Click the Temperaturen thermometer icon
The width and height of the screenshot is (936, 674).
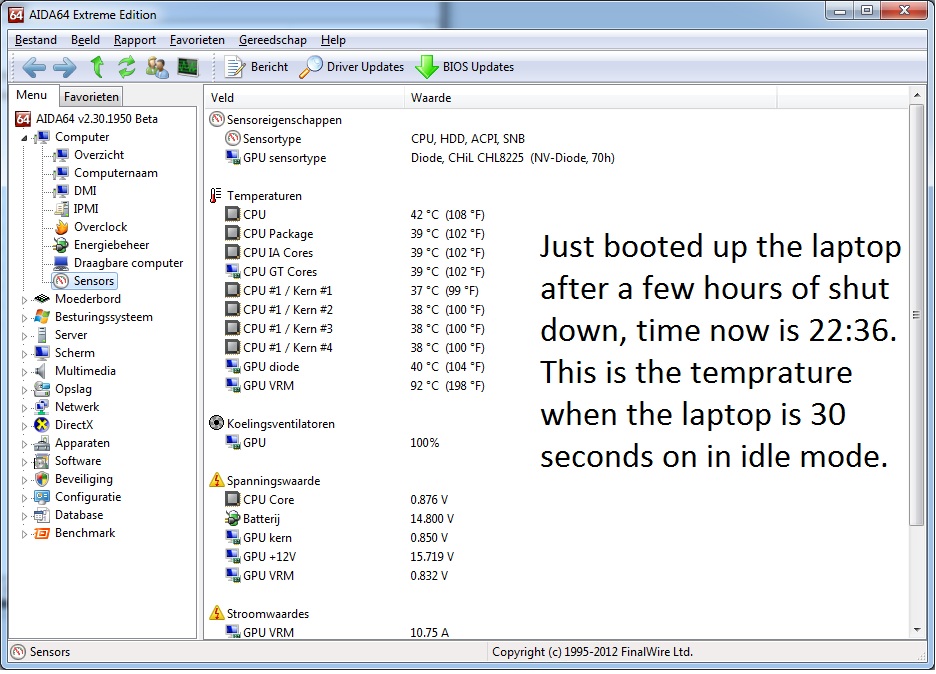(216, 196)
